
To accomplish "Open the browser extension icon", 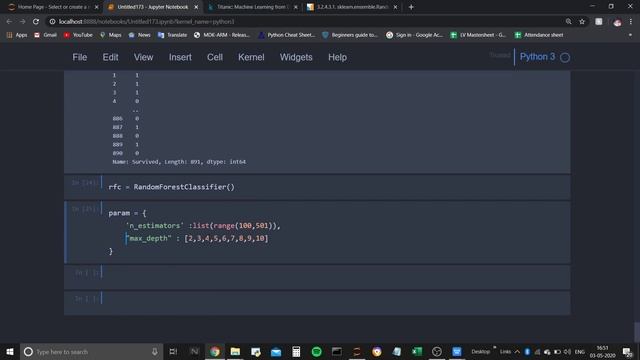I will (598, 21).
